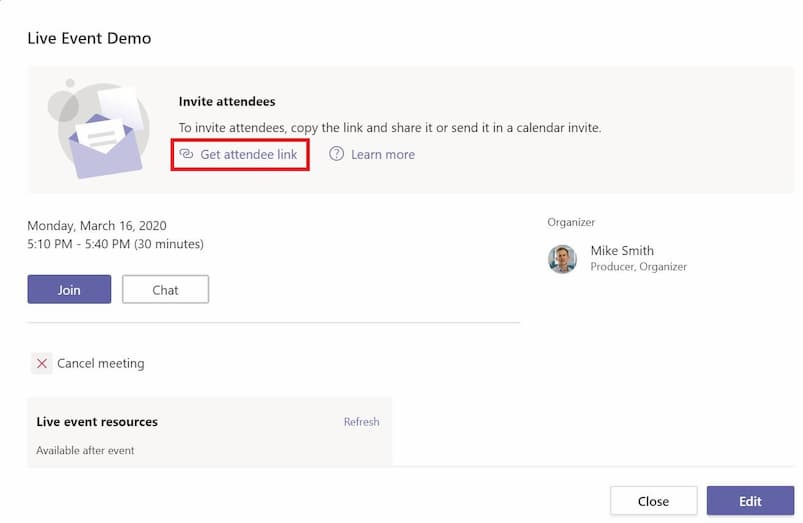Click the Live Event Demo title
This screenshot has width=803, height=523.
pos(89,38)
